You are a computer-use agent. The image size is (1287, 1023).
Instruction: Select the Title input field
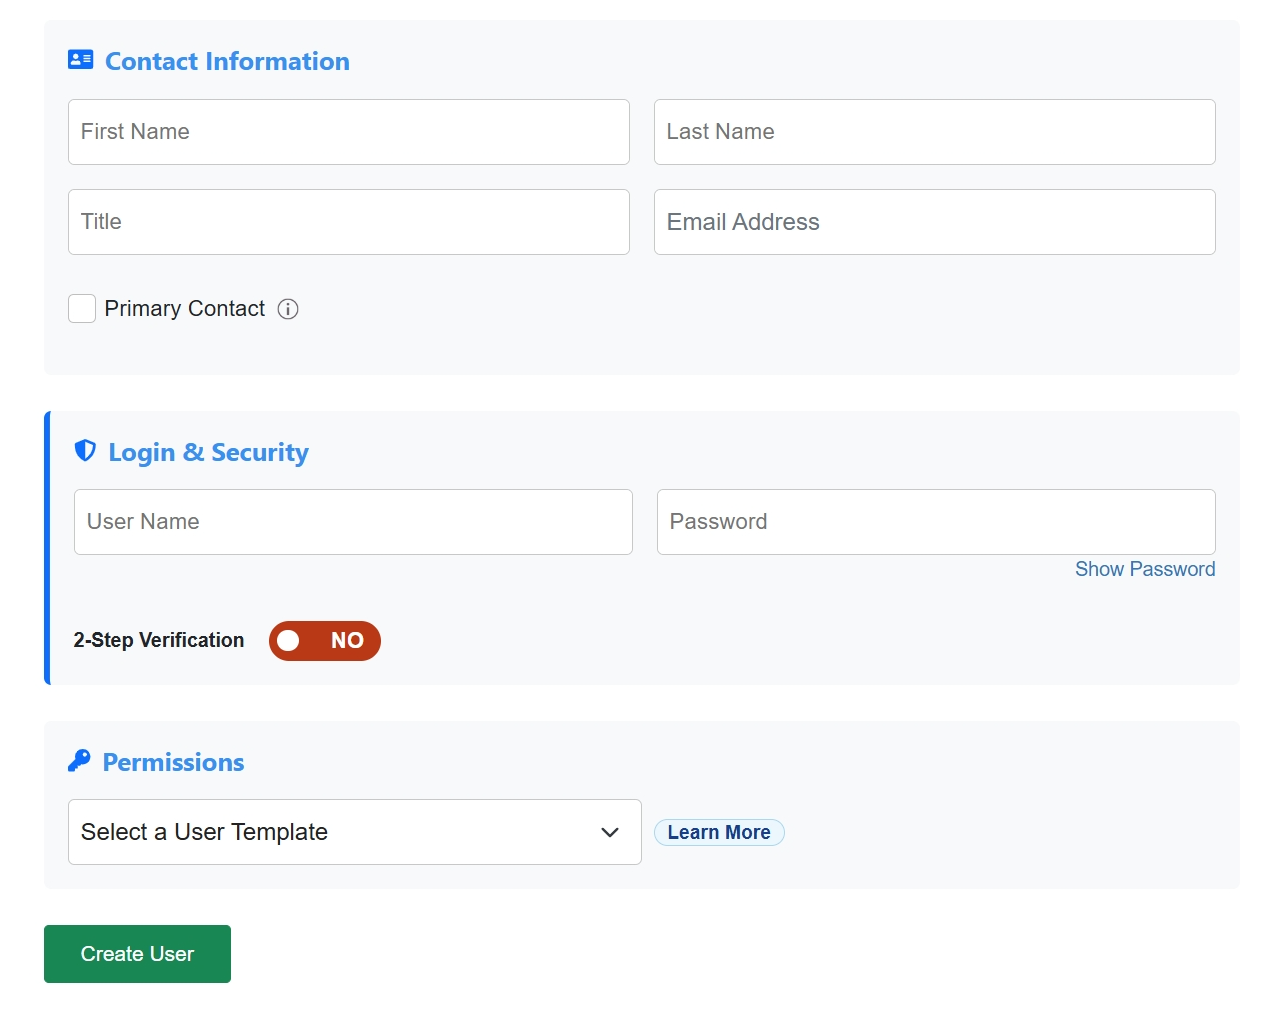pyautogui.click(x=348, y=222)
